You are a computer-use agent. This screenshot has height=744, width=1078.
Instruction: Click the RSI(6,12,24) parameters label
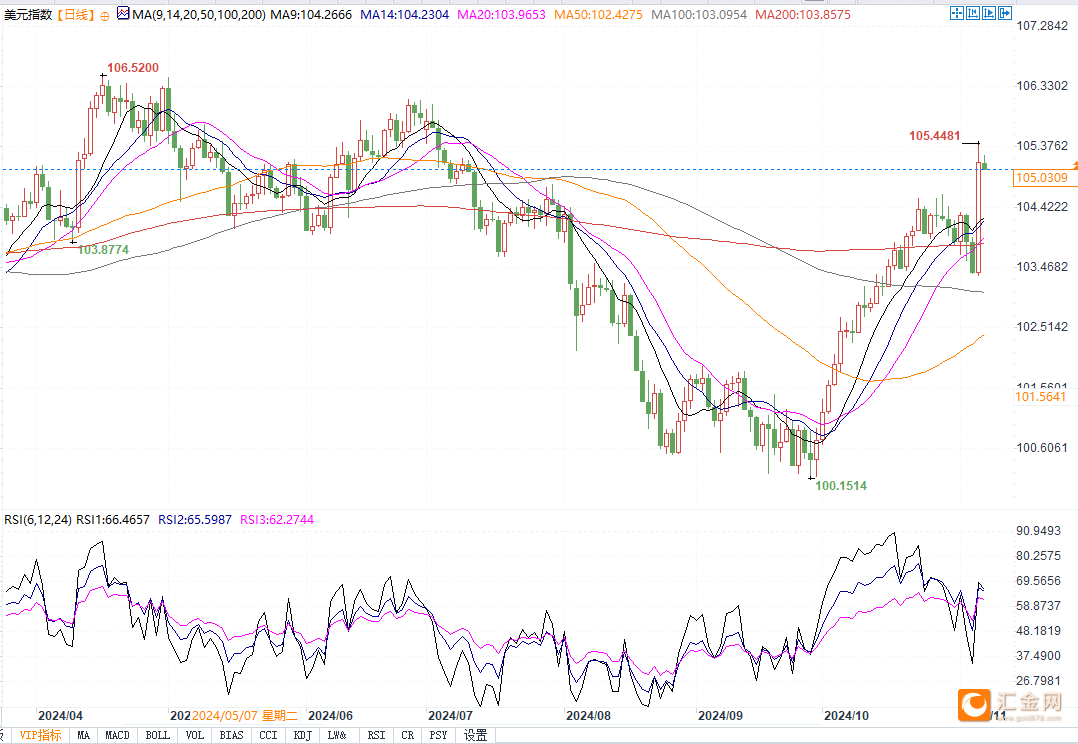[38, 520]
